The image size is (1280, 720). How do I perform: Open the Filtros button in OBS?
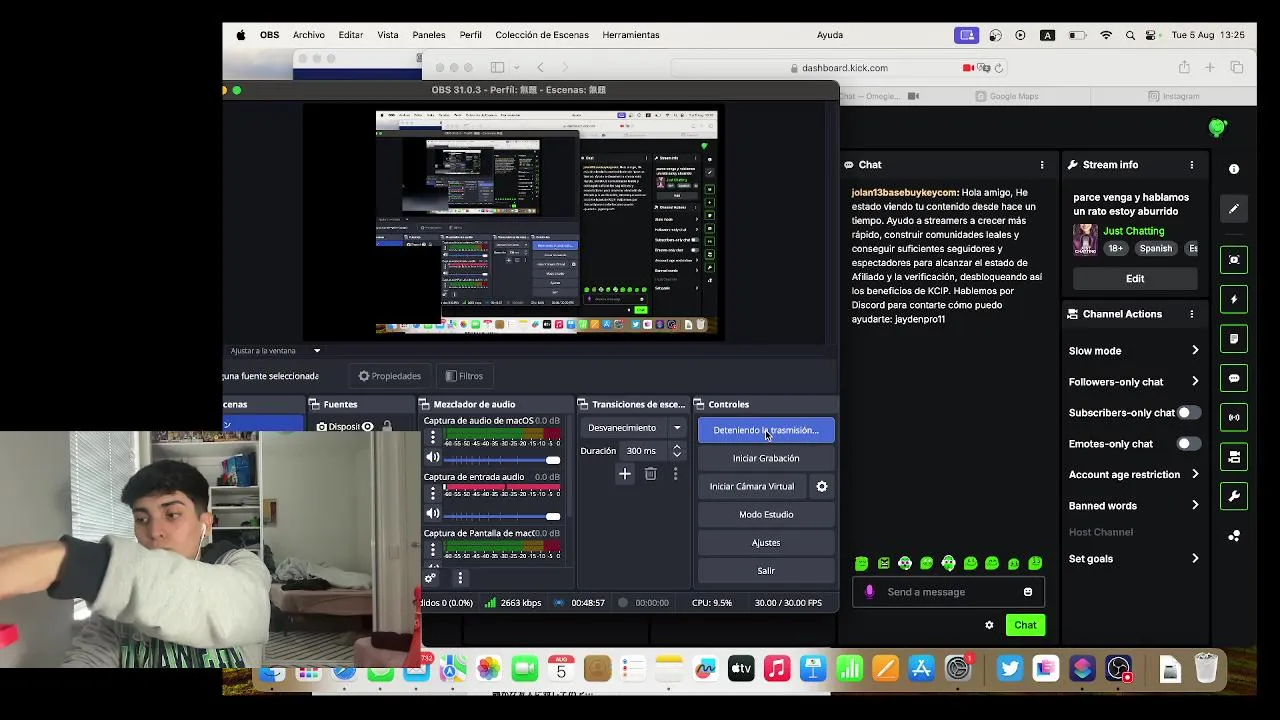tap(464, 376)
